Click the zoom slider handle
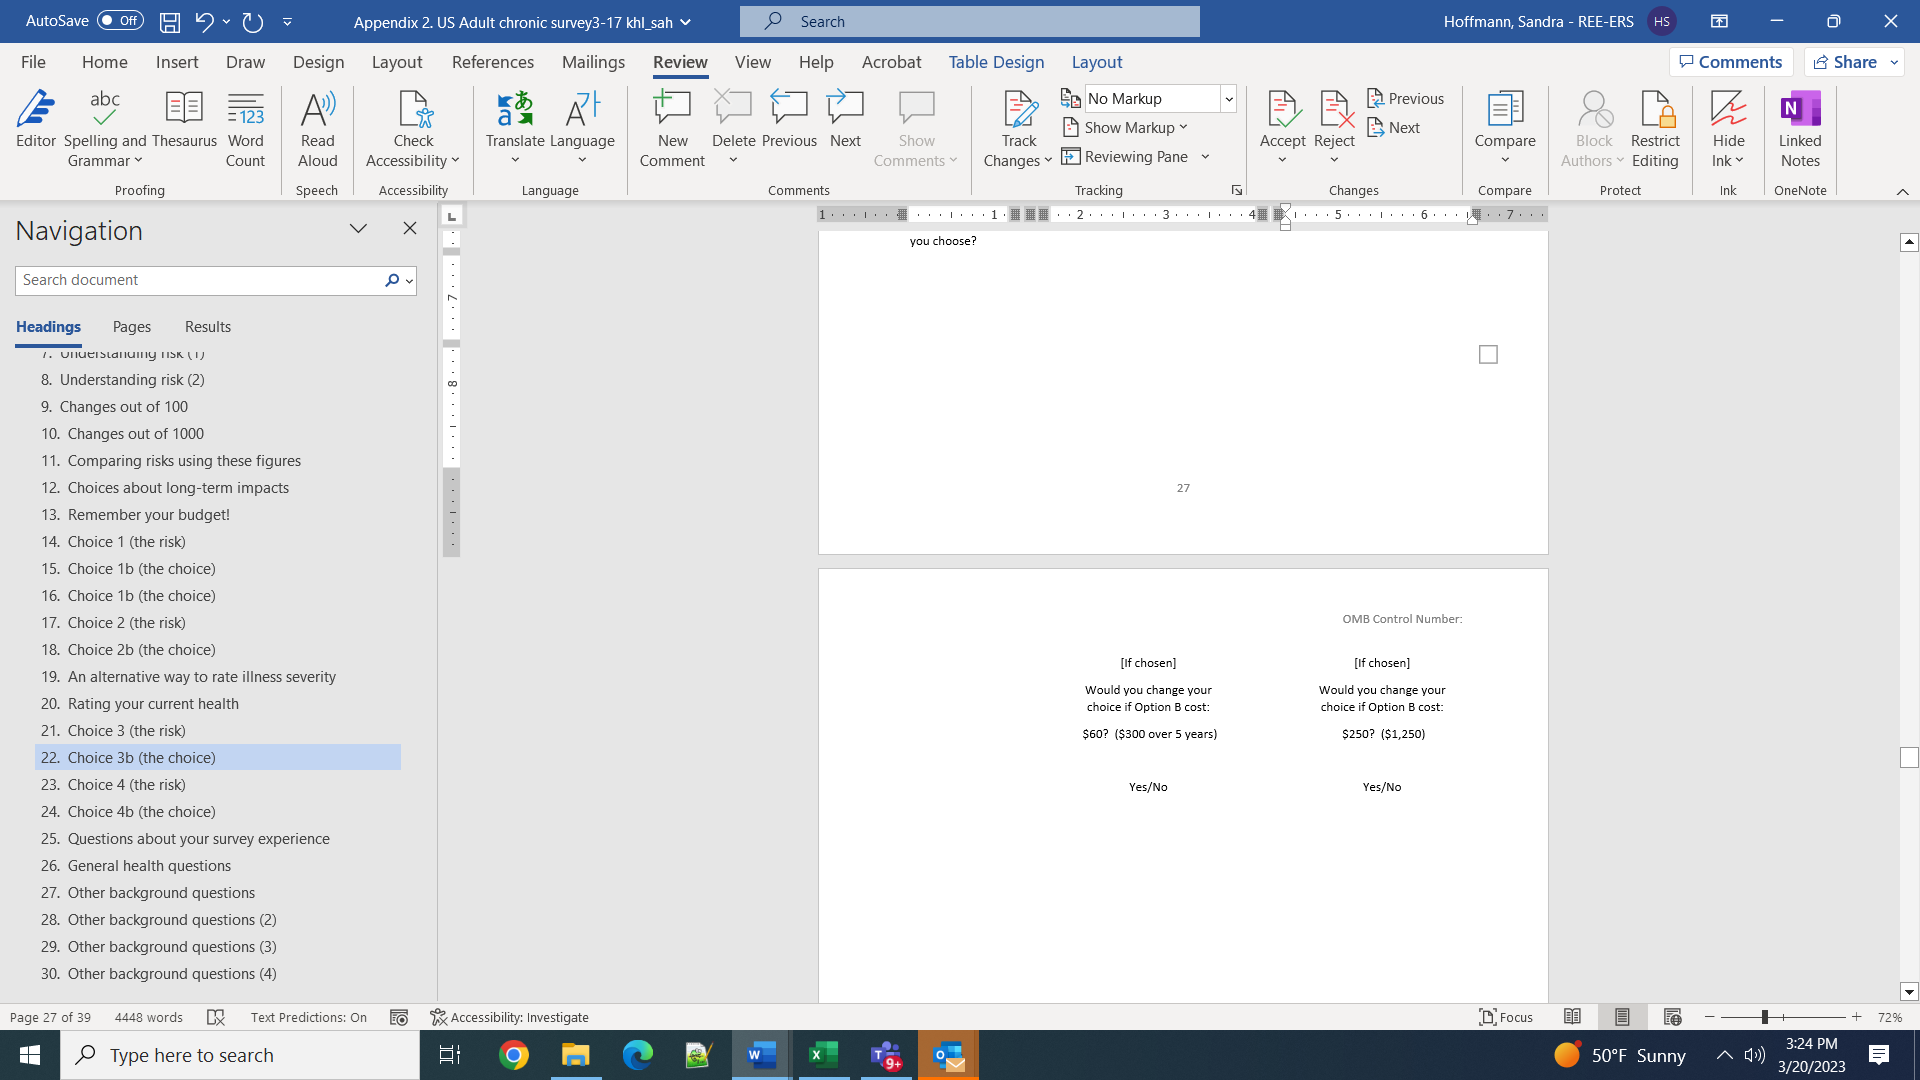This screenshot has height=1080, width=1920. pos(1765,1017)
